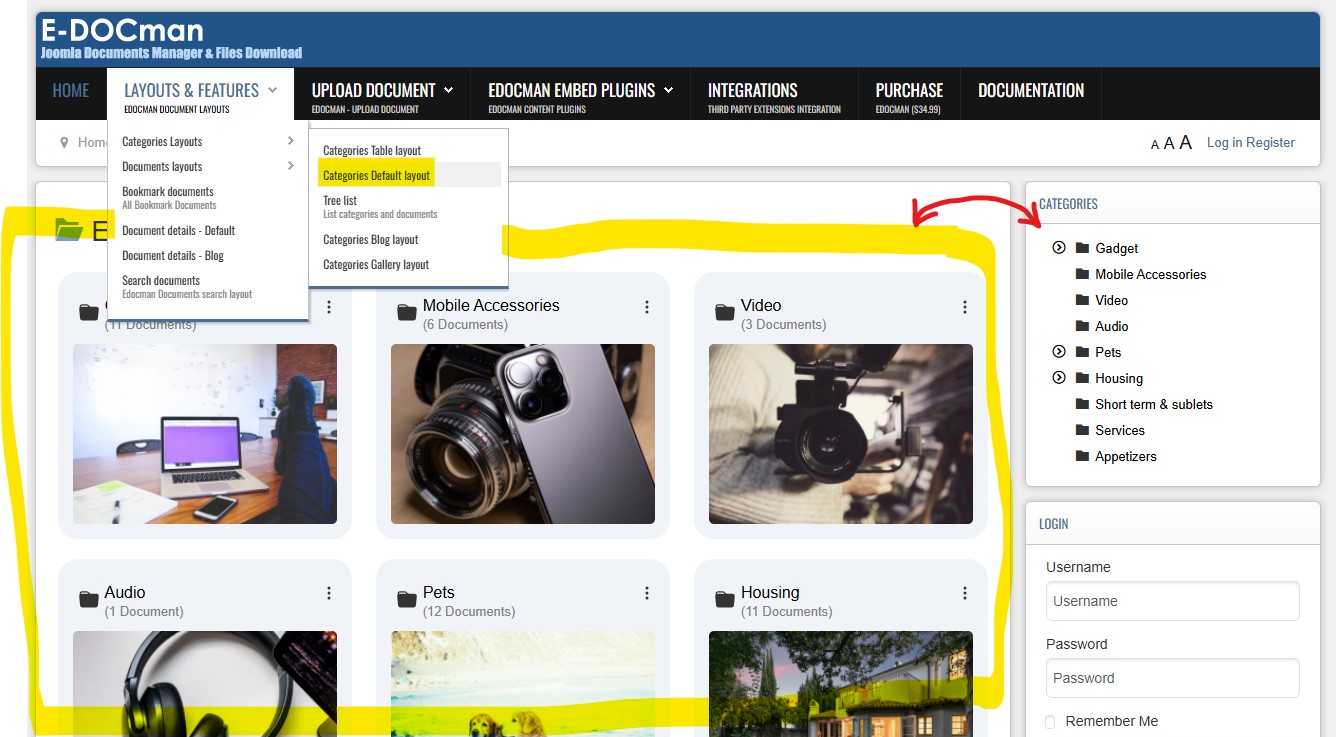
Task: Select Mobile Accessories in Categories tree
Action: (1150, 274)
